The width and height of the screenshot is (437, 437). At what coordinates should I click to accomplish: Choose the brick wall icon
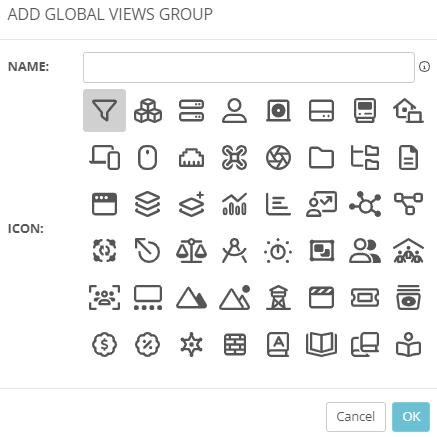pyautogui.click(x=235, y=344)
